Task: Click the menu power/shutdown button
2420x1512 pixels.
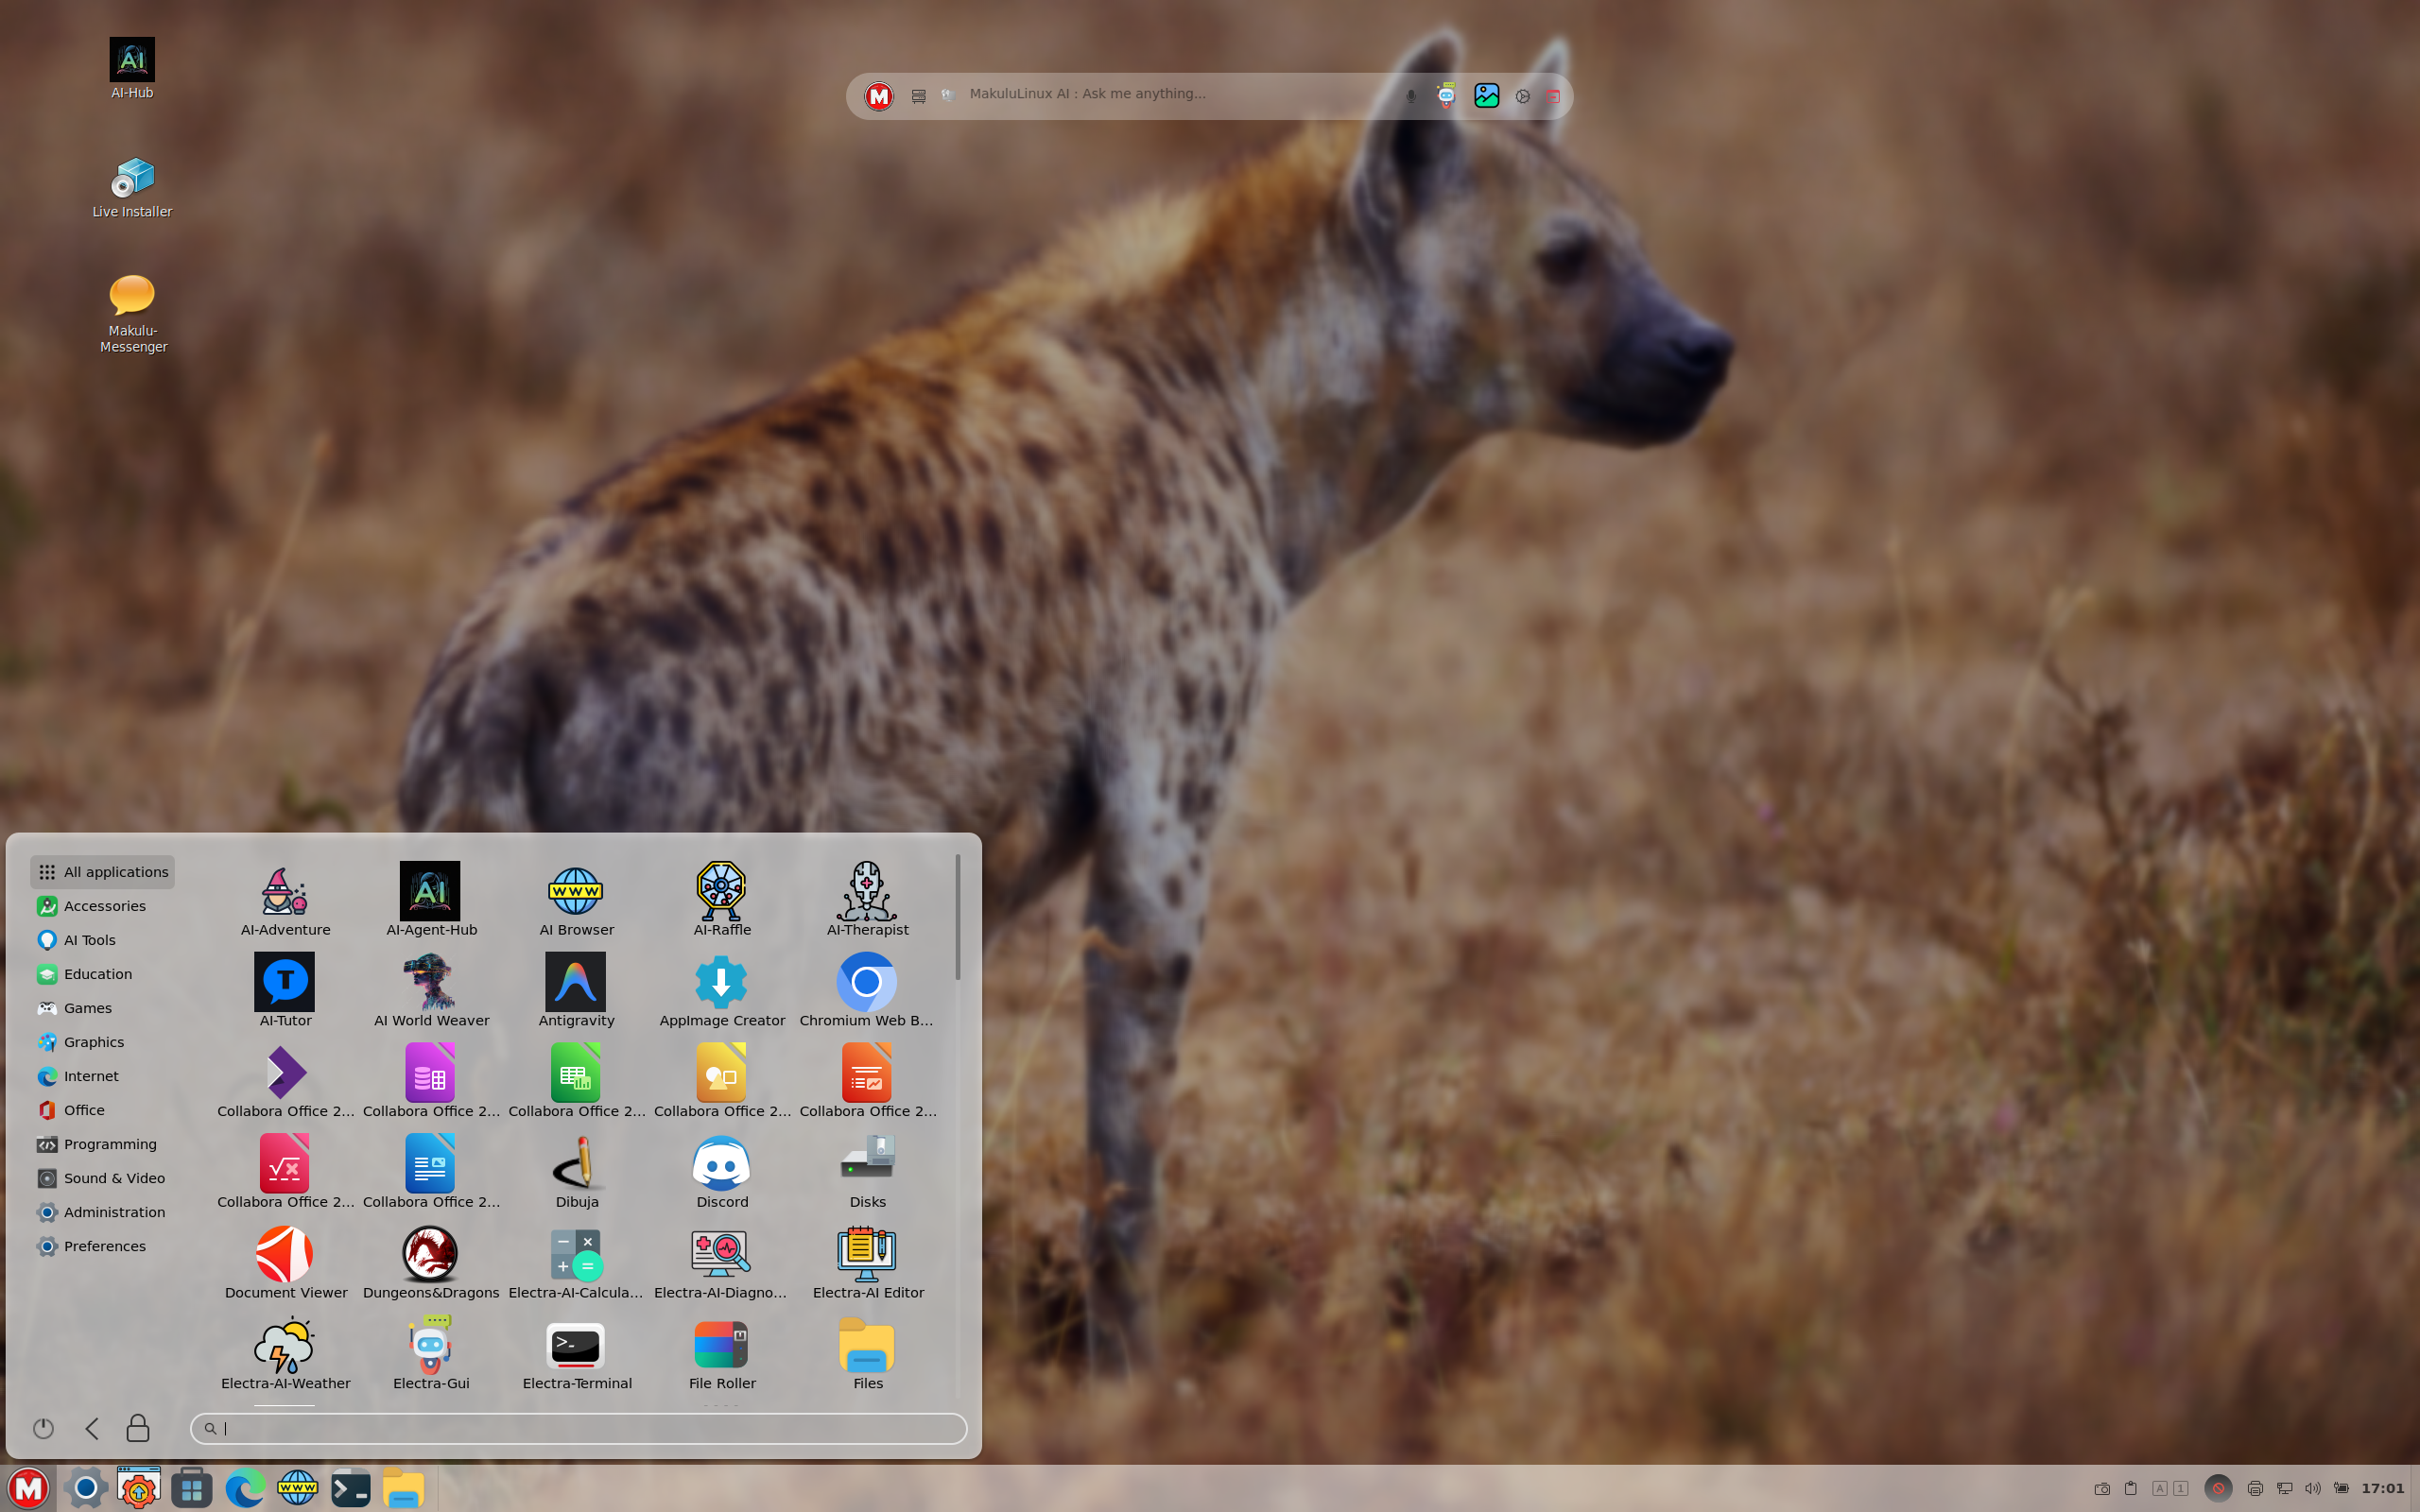Action: tap(43, 1428)
